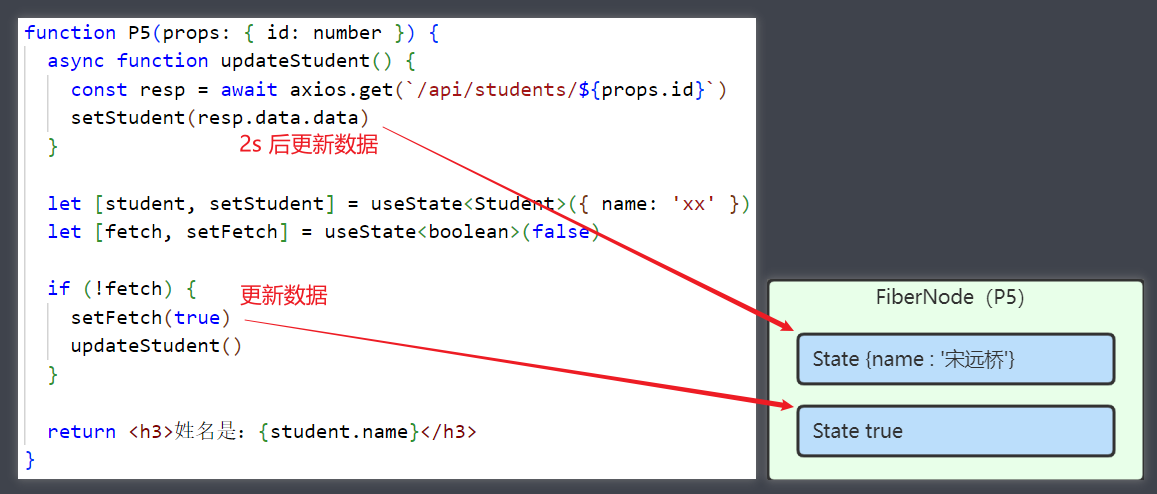Image resolution: width=1157 pixels, height=494 pixels.
Task: Click the function name P5 in first line
Action: (x=139, y=33)
